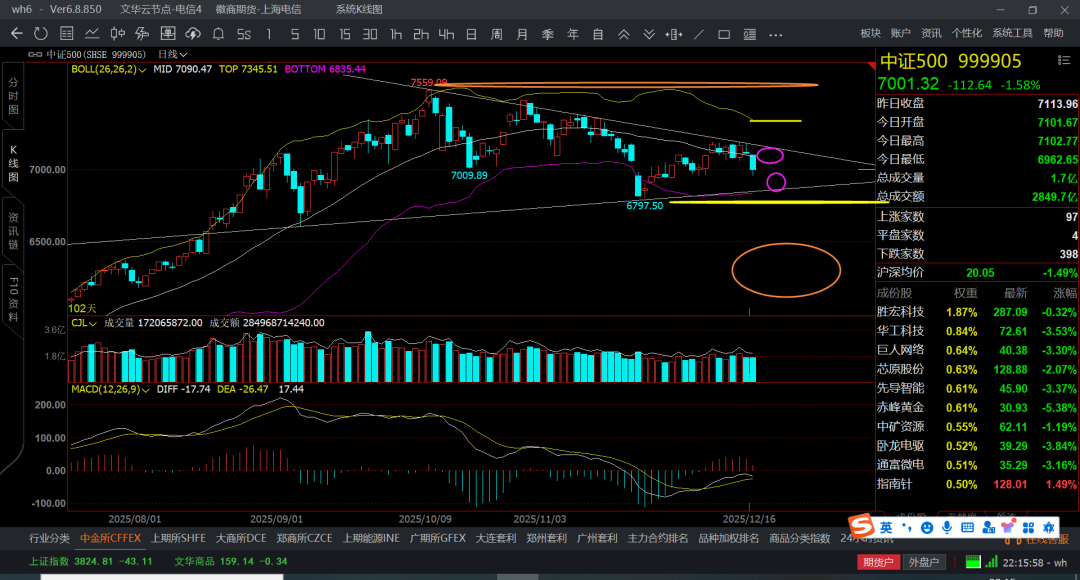Toggle Sogou punctuation mode button
The image size is (1080, 580).
(906, 528)
